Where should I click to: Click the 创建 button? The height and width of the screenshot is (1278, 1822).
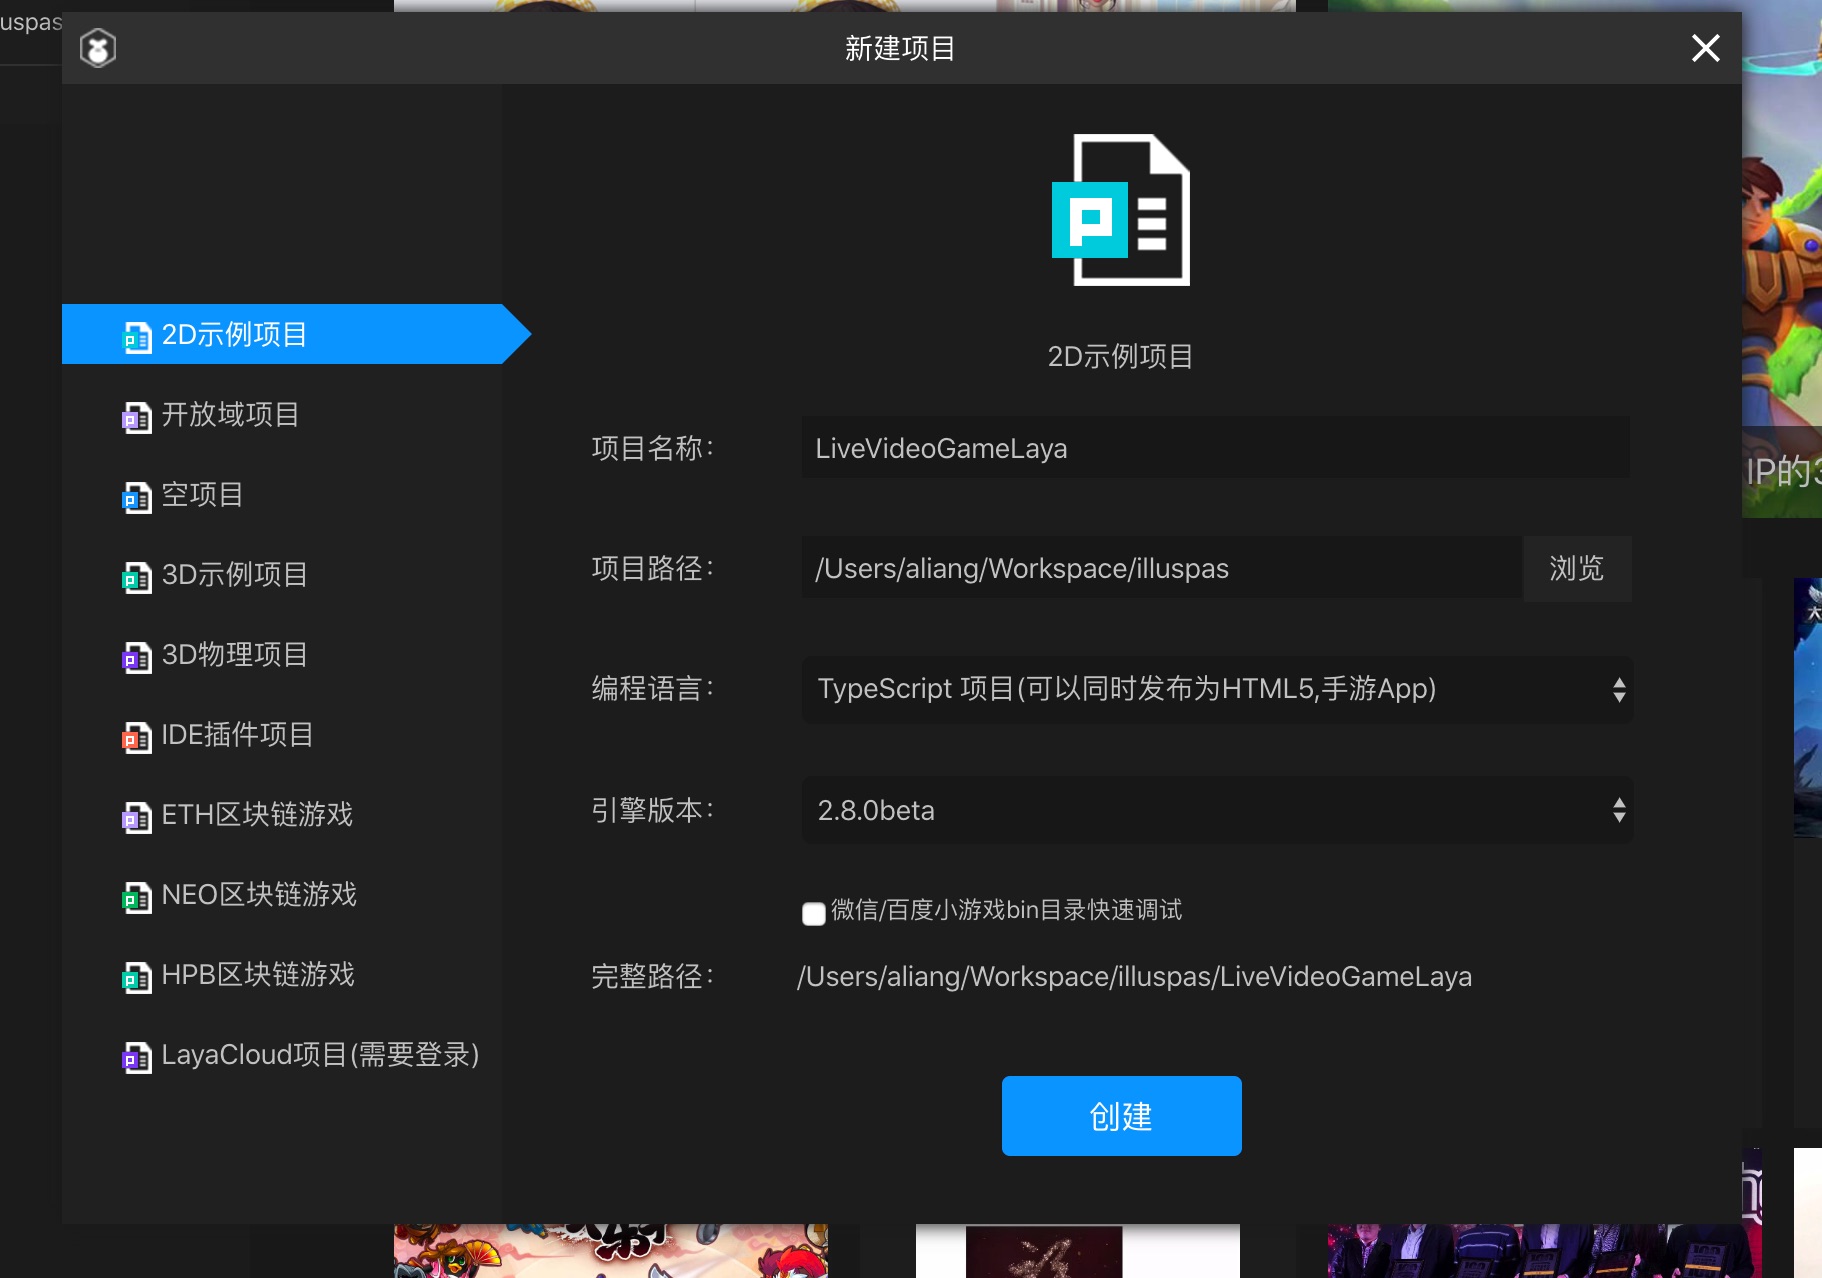1121,1116
